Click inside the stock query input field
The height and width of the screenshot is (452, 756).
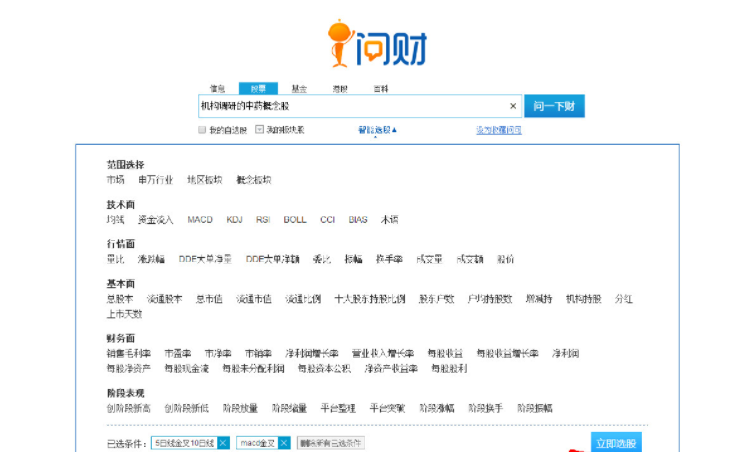(350, 106)
